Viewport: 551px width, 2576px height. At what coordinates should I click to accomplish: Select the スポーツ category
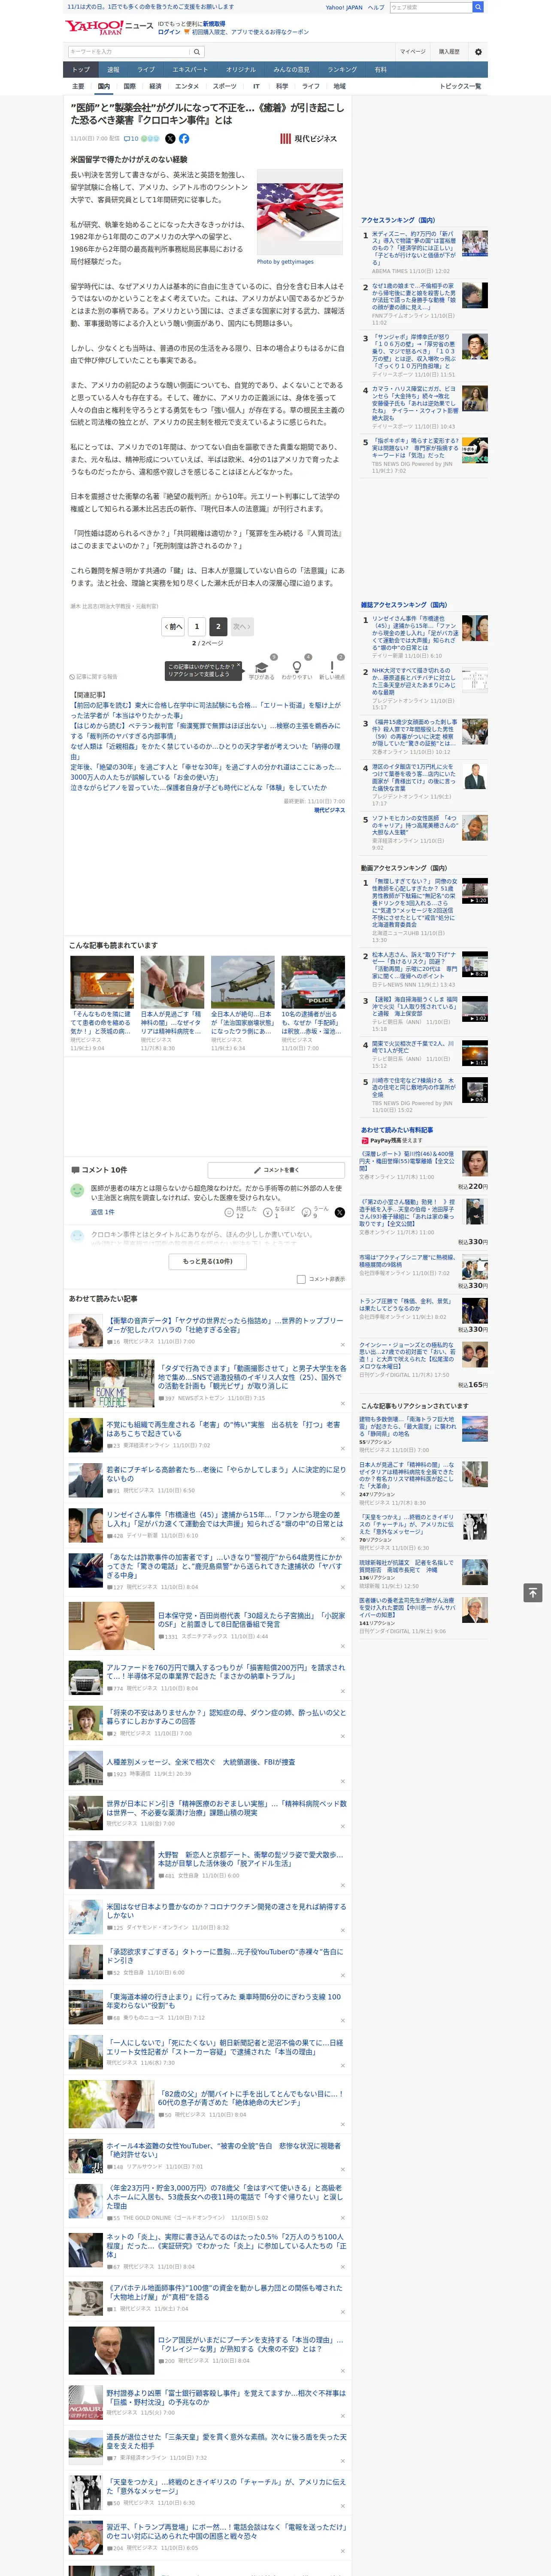coord(225,86)
